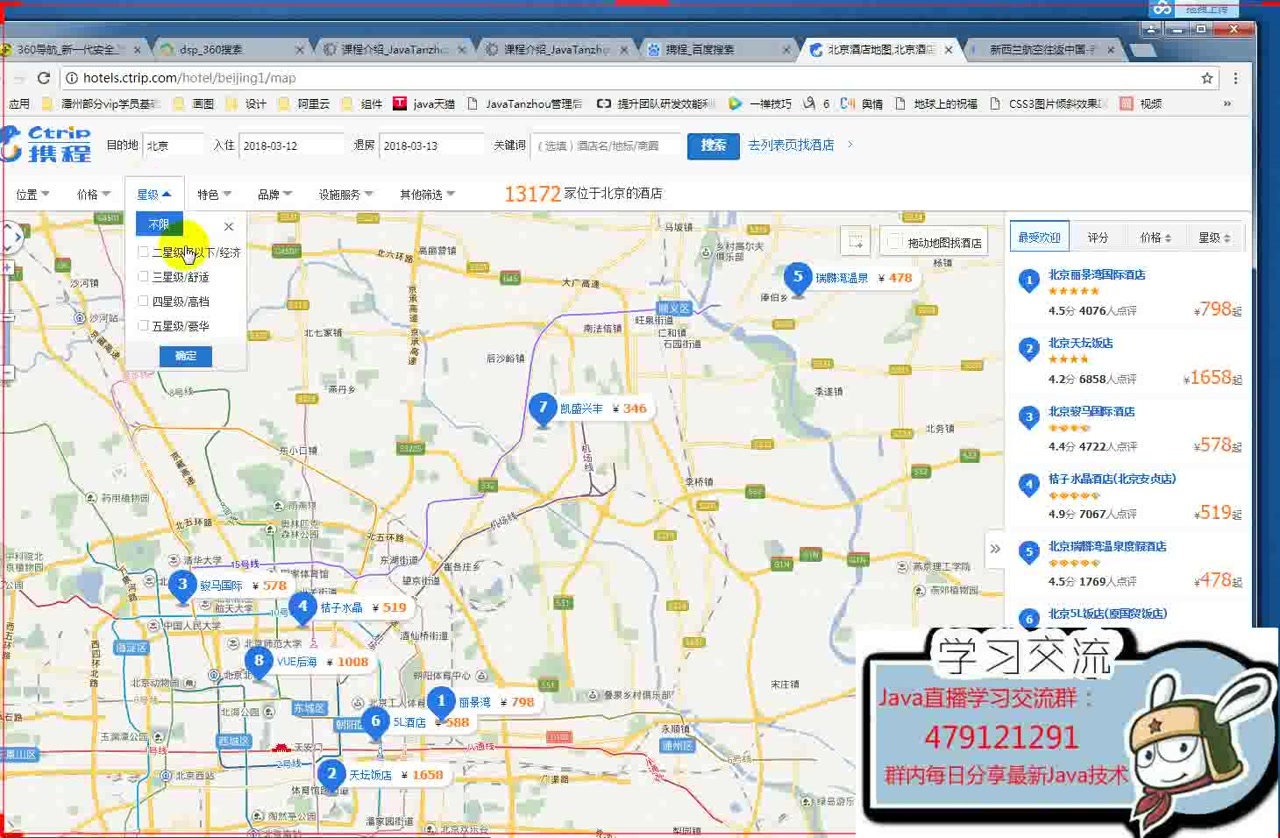Image resolution: width=1280 pixels, height=838 pixels.
Task: Open the 桔子水晶酒店(北京安贞店) listing link
Action: [x=1112, y=479]
